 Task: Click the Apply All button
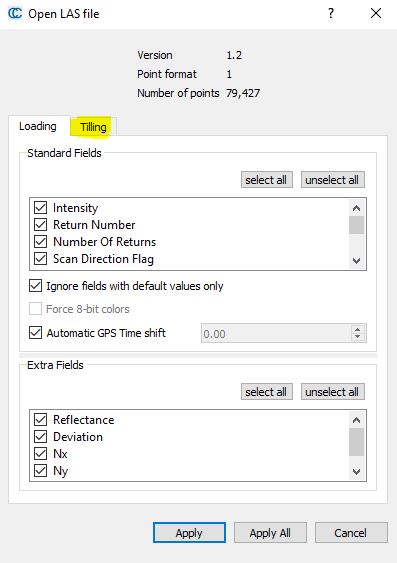click(270, 532)
